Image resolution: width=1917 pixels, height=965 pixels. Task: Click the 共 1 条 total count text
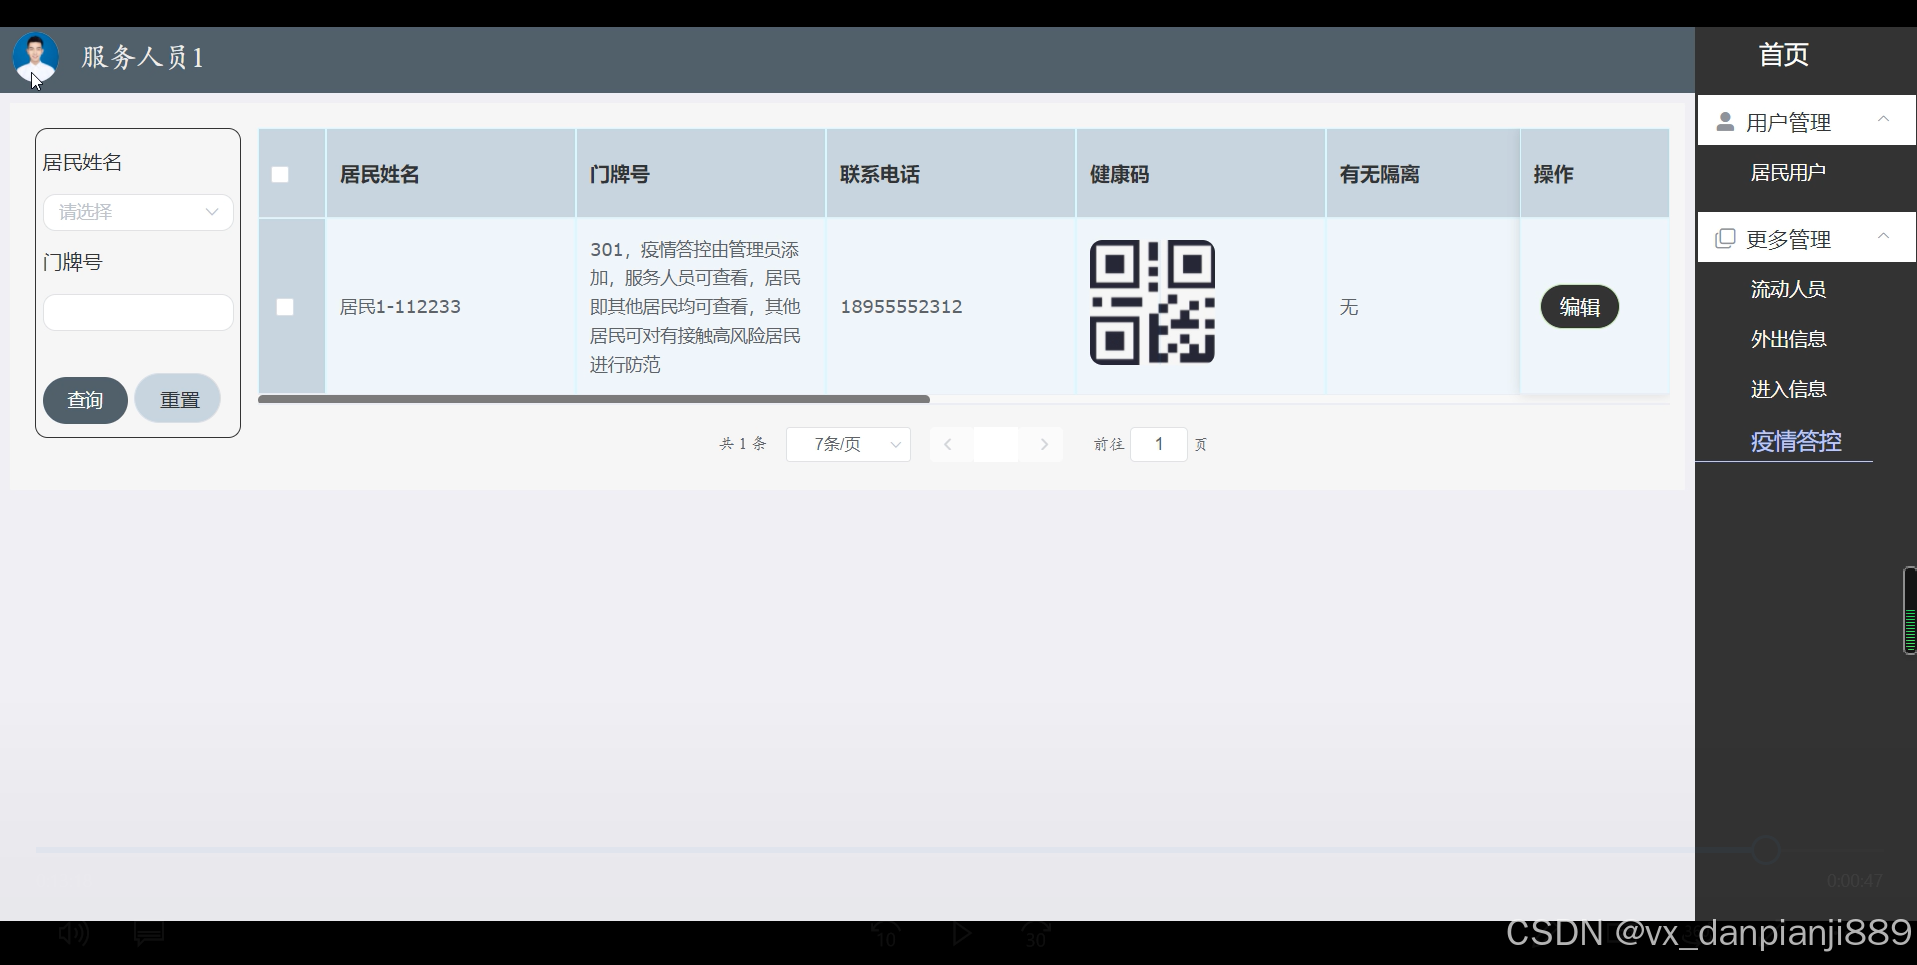[743, 444]
